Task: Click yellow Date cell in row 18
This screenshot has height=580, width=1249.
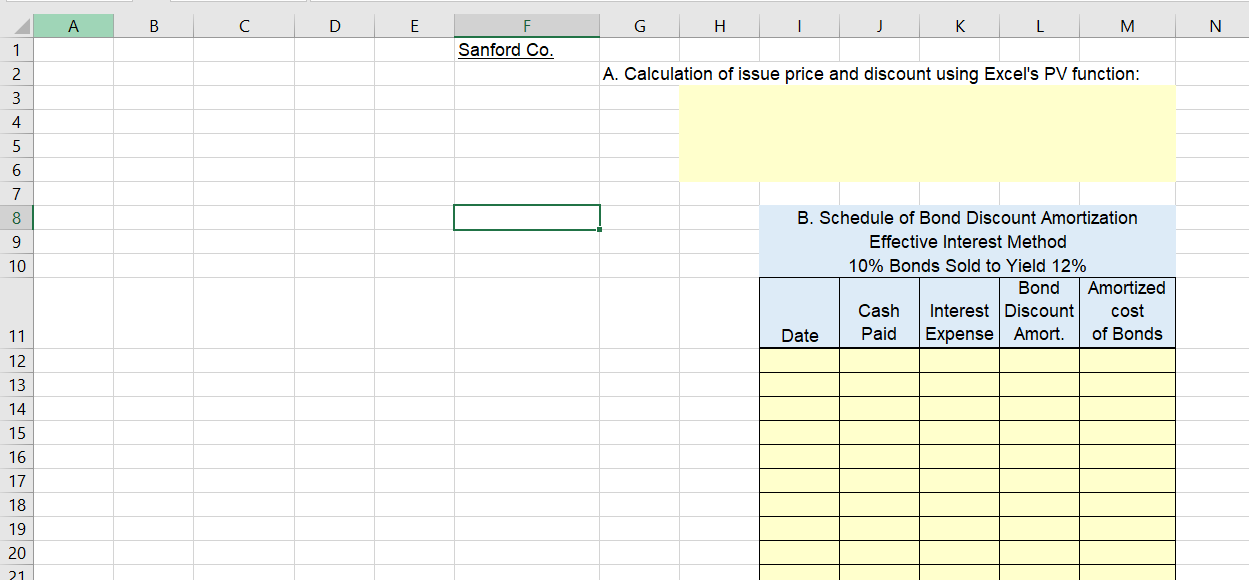Action: coord(799,505)
